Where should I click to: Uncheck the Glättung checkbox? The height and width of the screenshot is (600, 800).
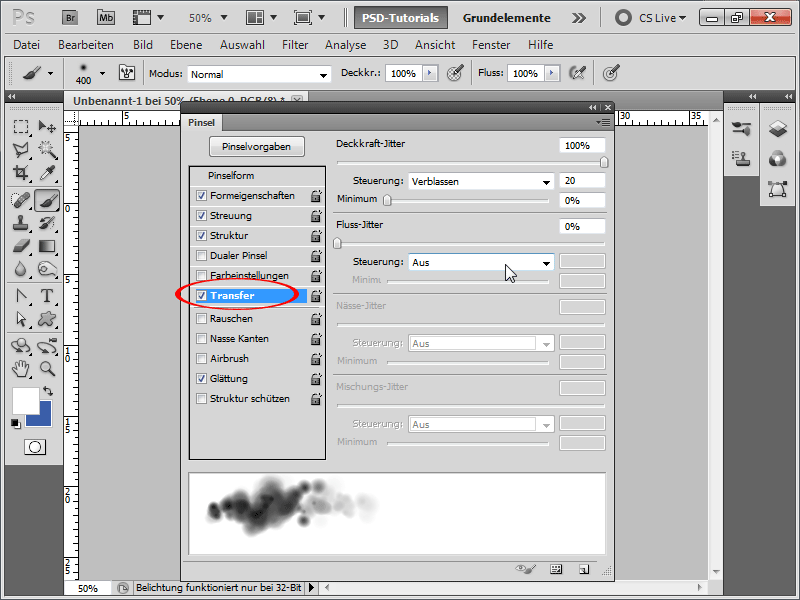[x=202, y=379]
